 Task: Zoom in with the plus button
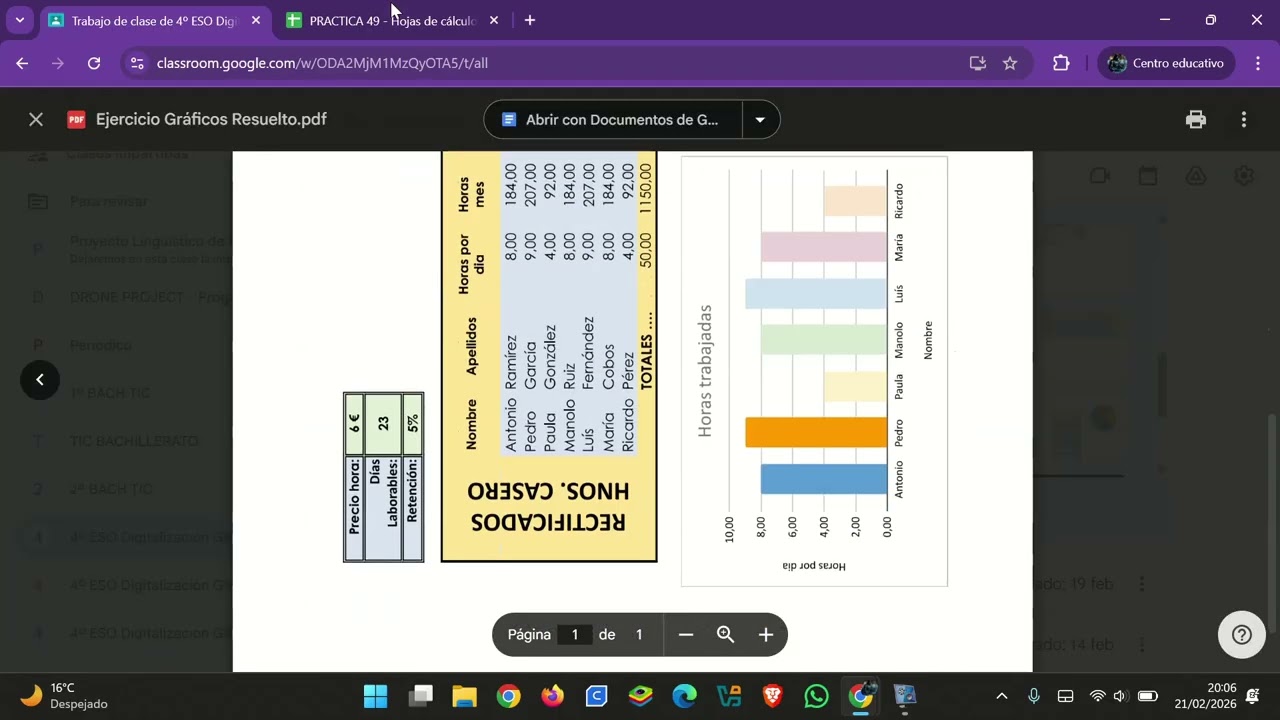click(766, 634)
